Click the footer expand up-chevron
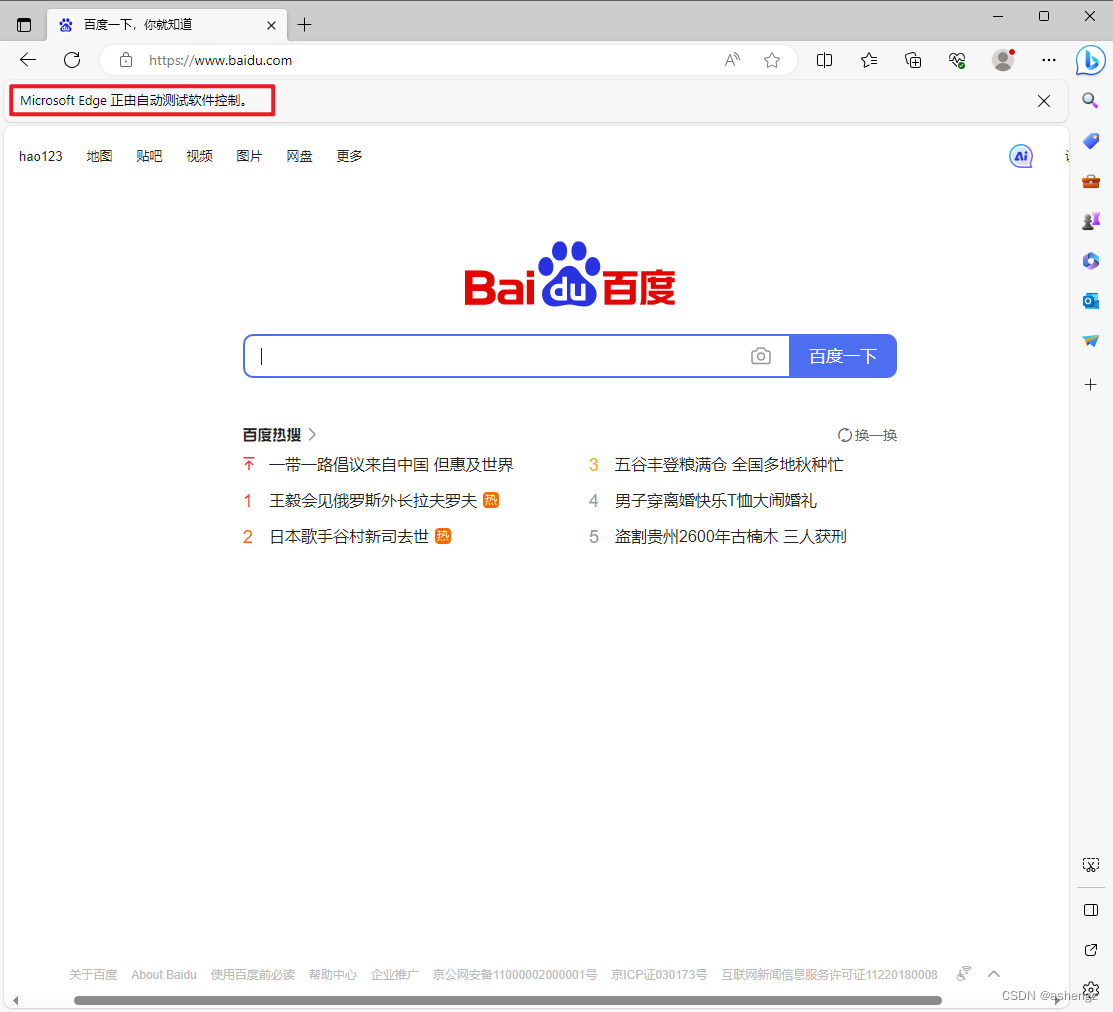The image size is (1113, 1012). pyautogui.click(x=994, y=974)
